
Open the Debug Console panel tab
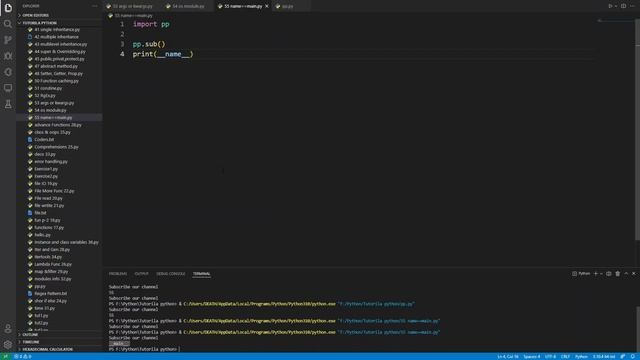(171, 273)
